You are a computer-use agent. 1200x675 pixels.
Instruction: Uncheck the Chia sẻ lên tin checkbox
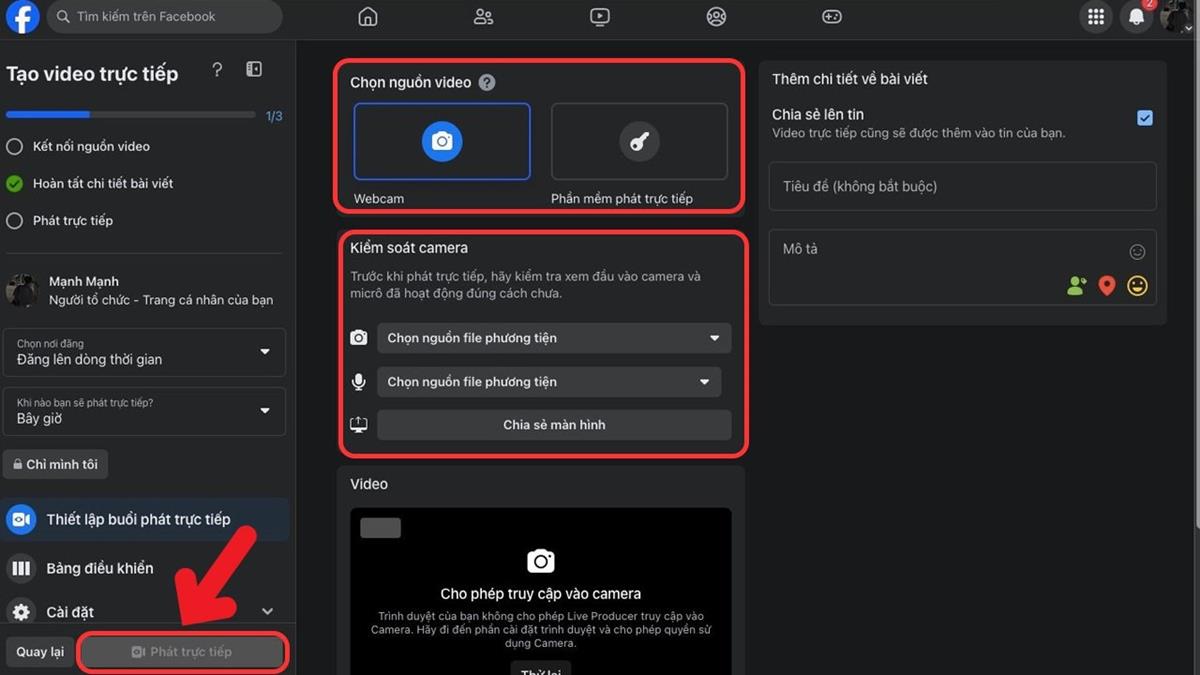(x=1145, y=118)
